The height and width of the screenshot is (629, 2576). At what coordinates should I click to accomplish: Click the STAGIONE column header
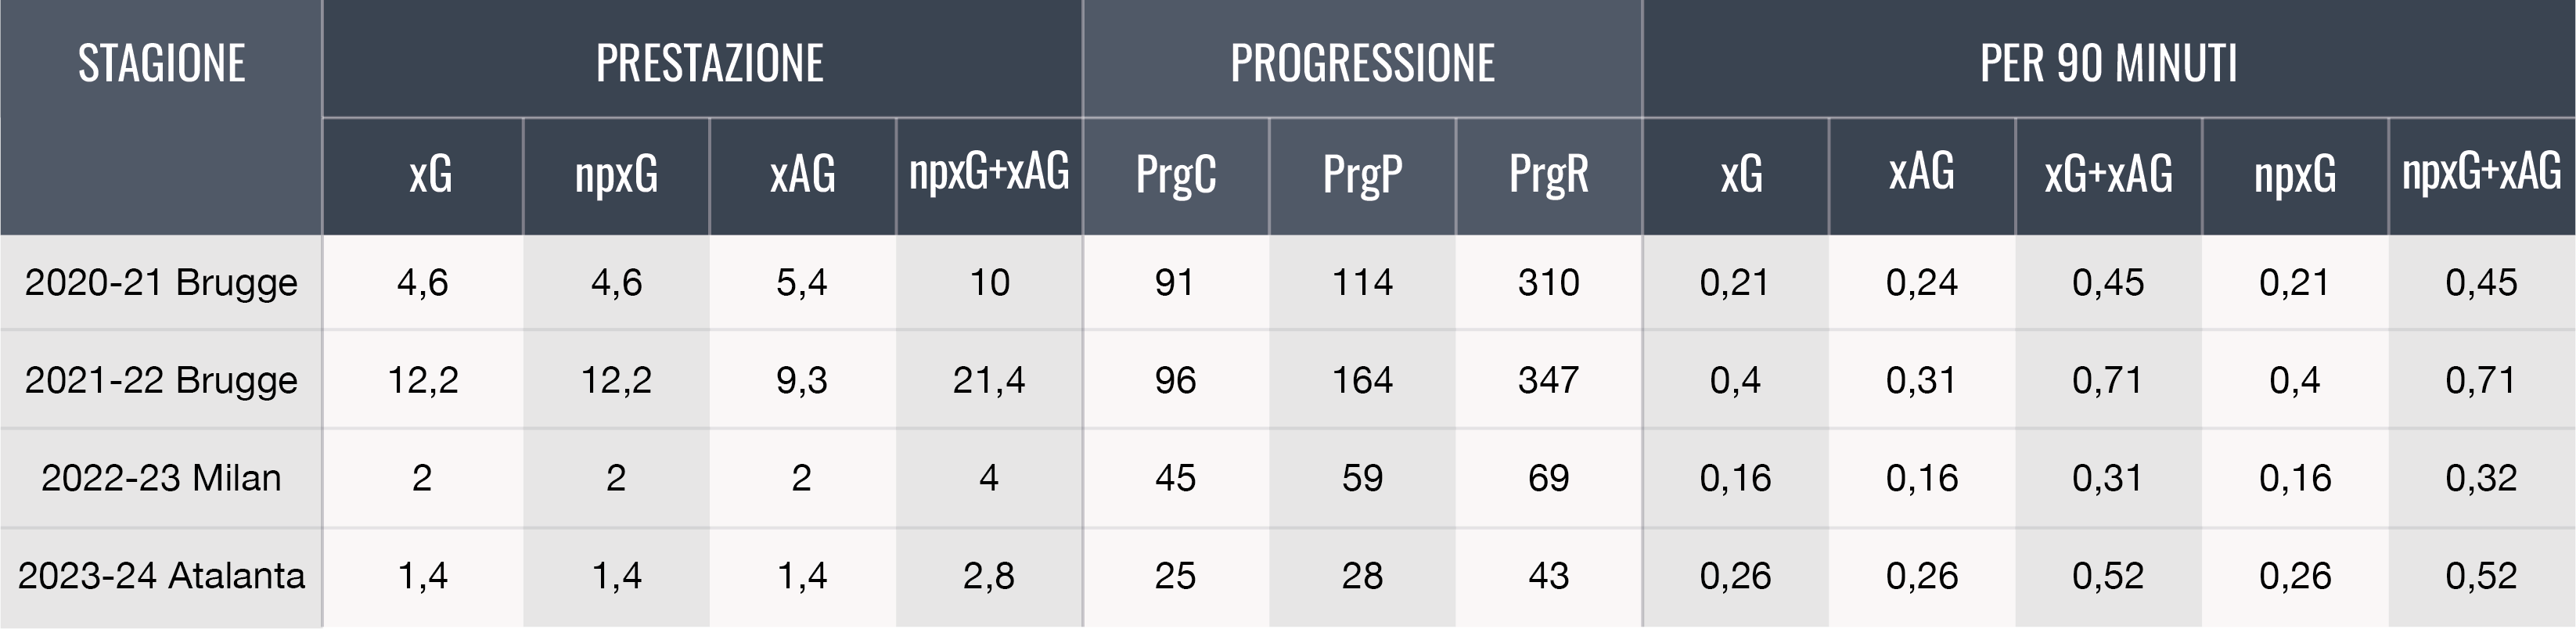coord(161,64)
